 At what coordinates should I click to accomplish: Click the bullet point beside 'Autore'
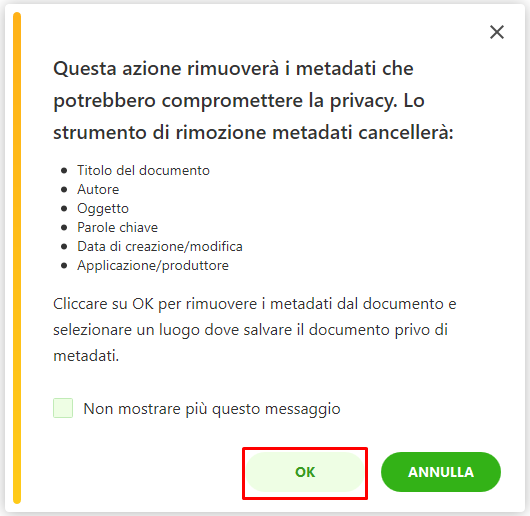point(64,189)
